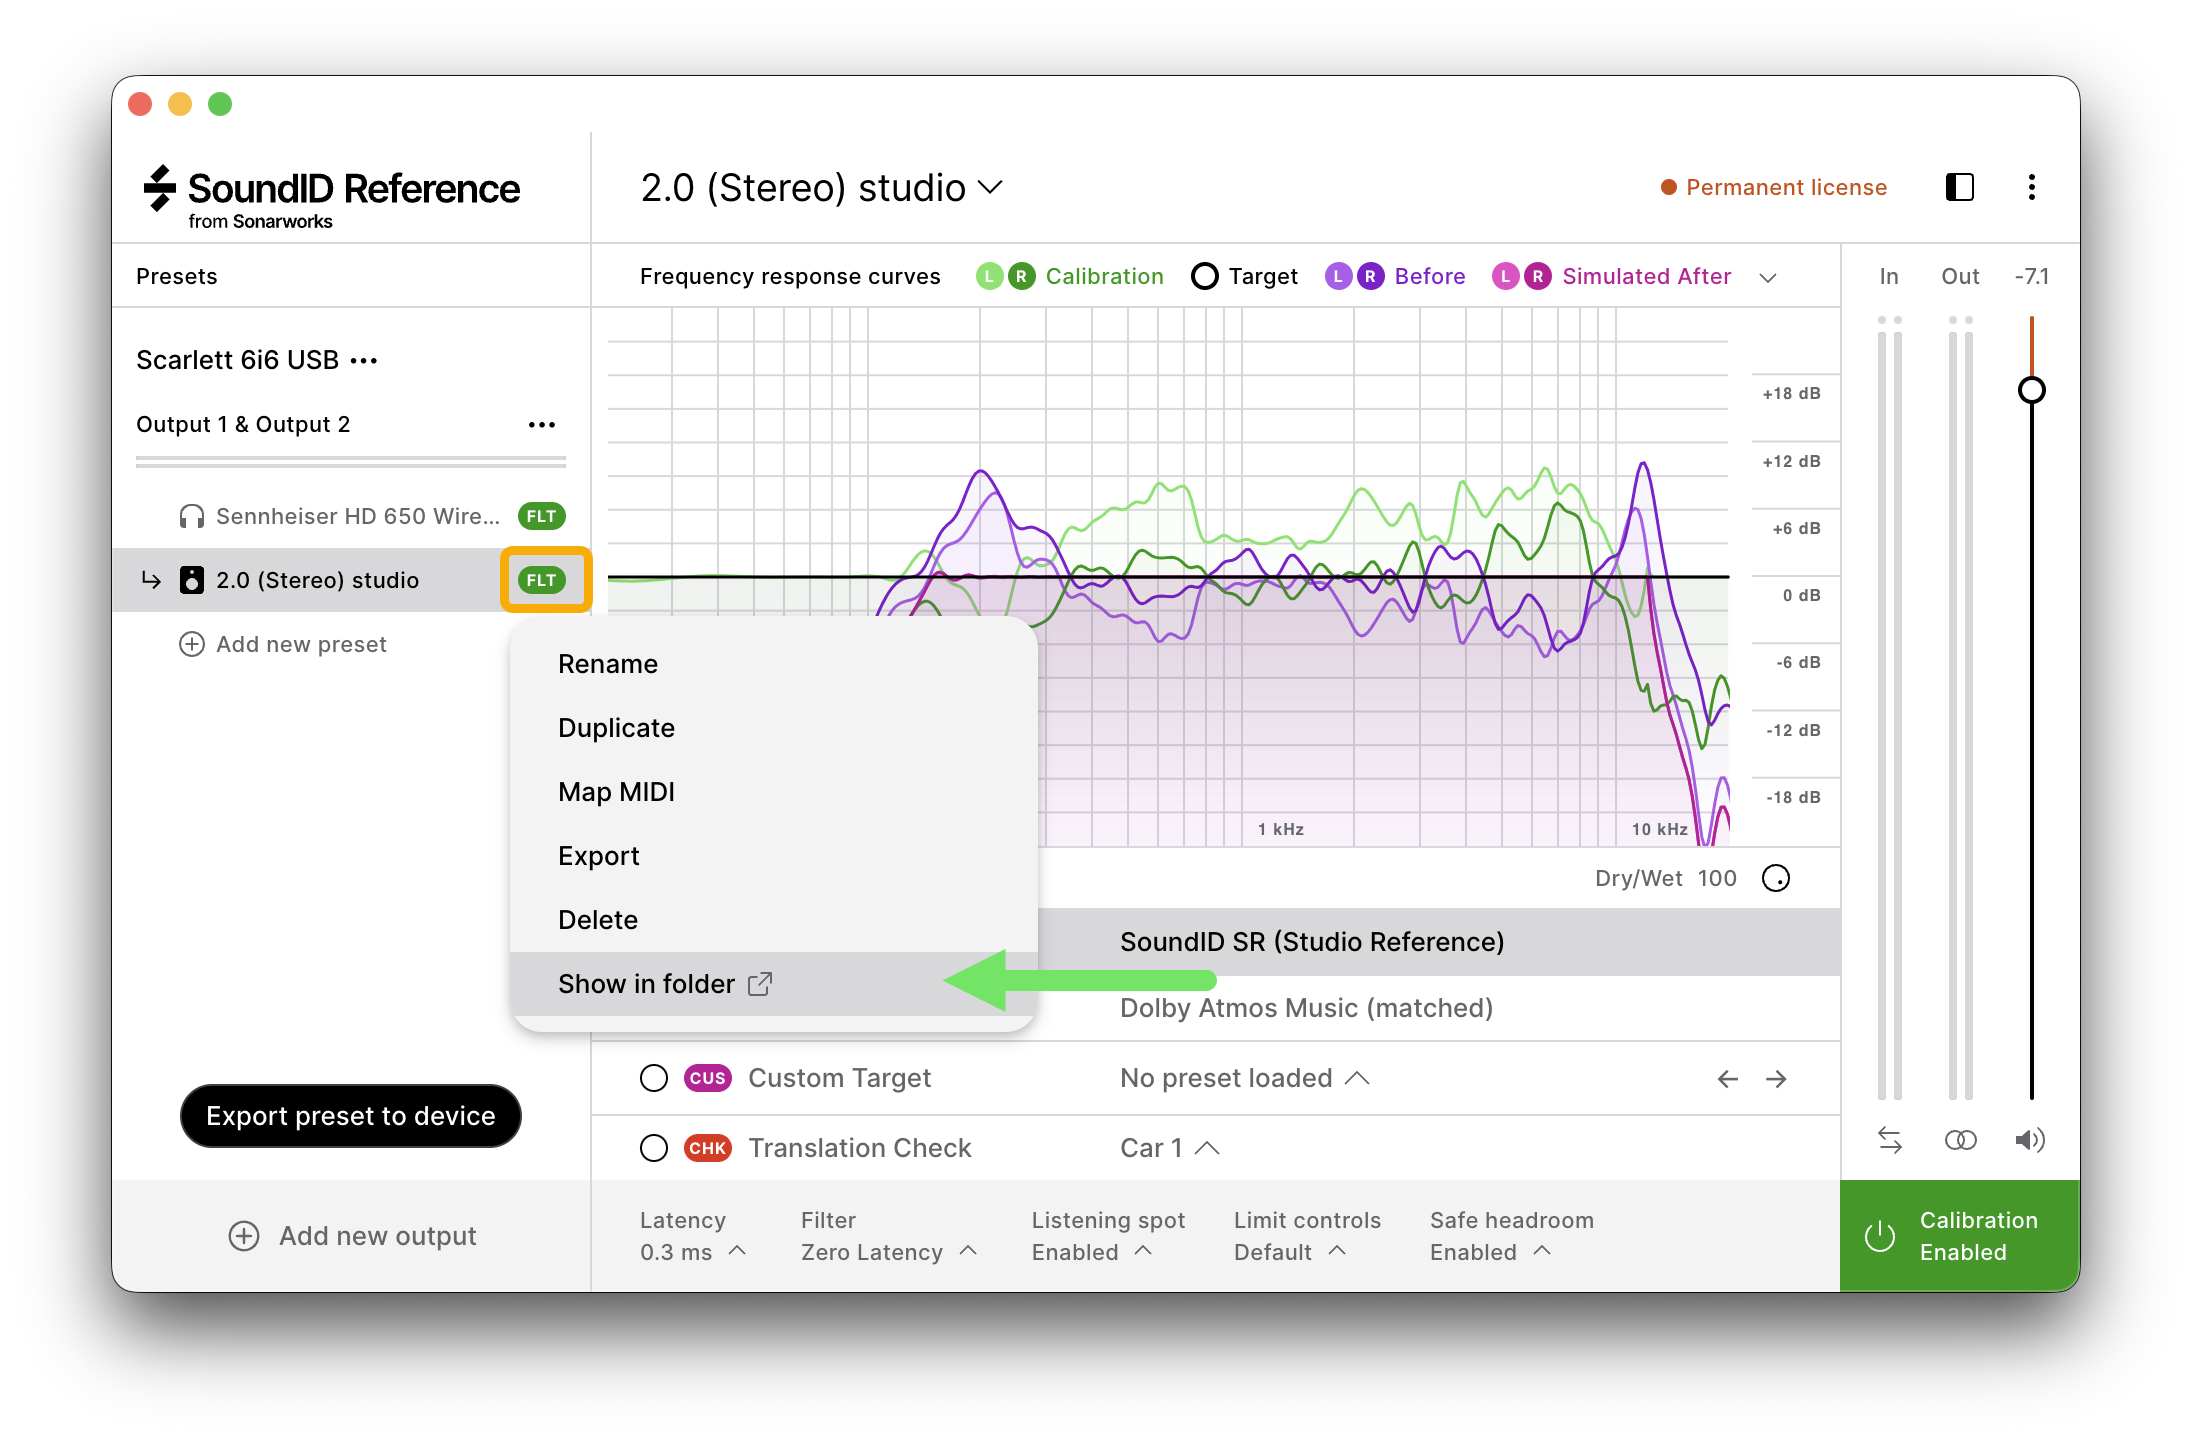2192x1440 pixels.
Task: Select Show in folder menu item
Action: click(773, 984)
